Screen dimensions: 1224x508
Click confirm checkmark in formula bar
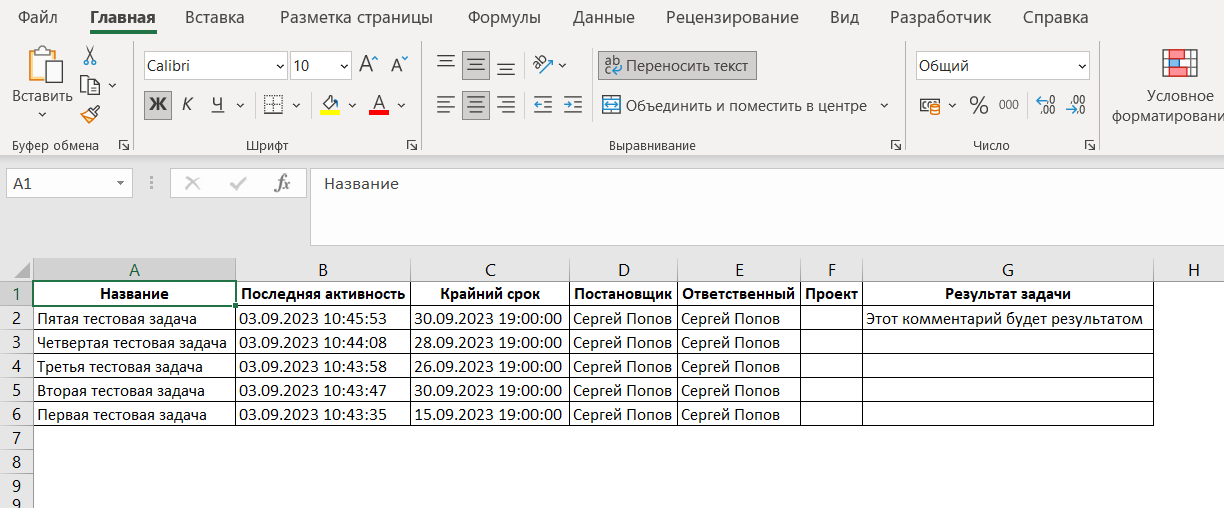click(x=238, y=183)
